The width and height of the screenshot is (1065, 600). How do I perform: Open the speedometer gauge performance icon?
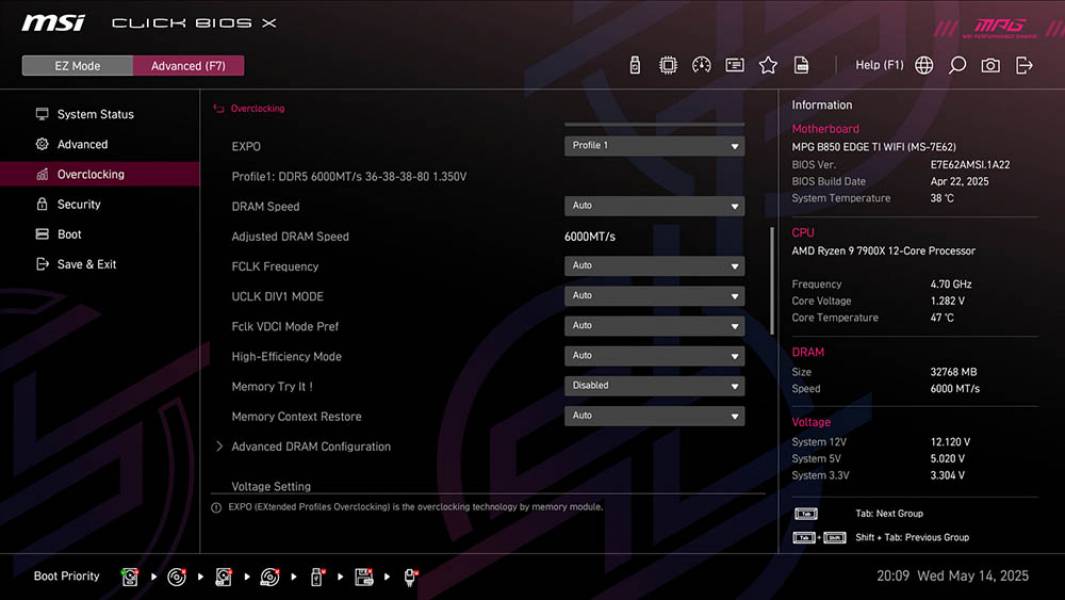701,65
